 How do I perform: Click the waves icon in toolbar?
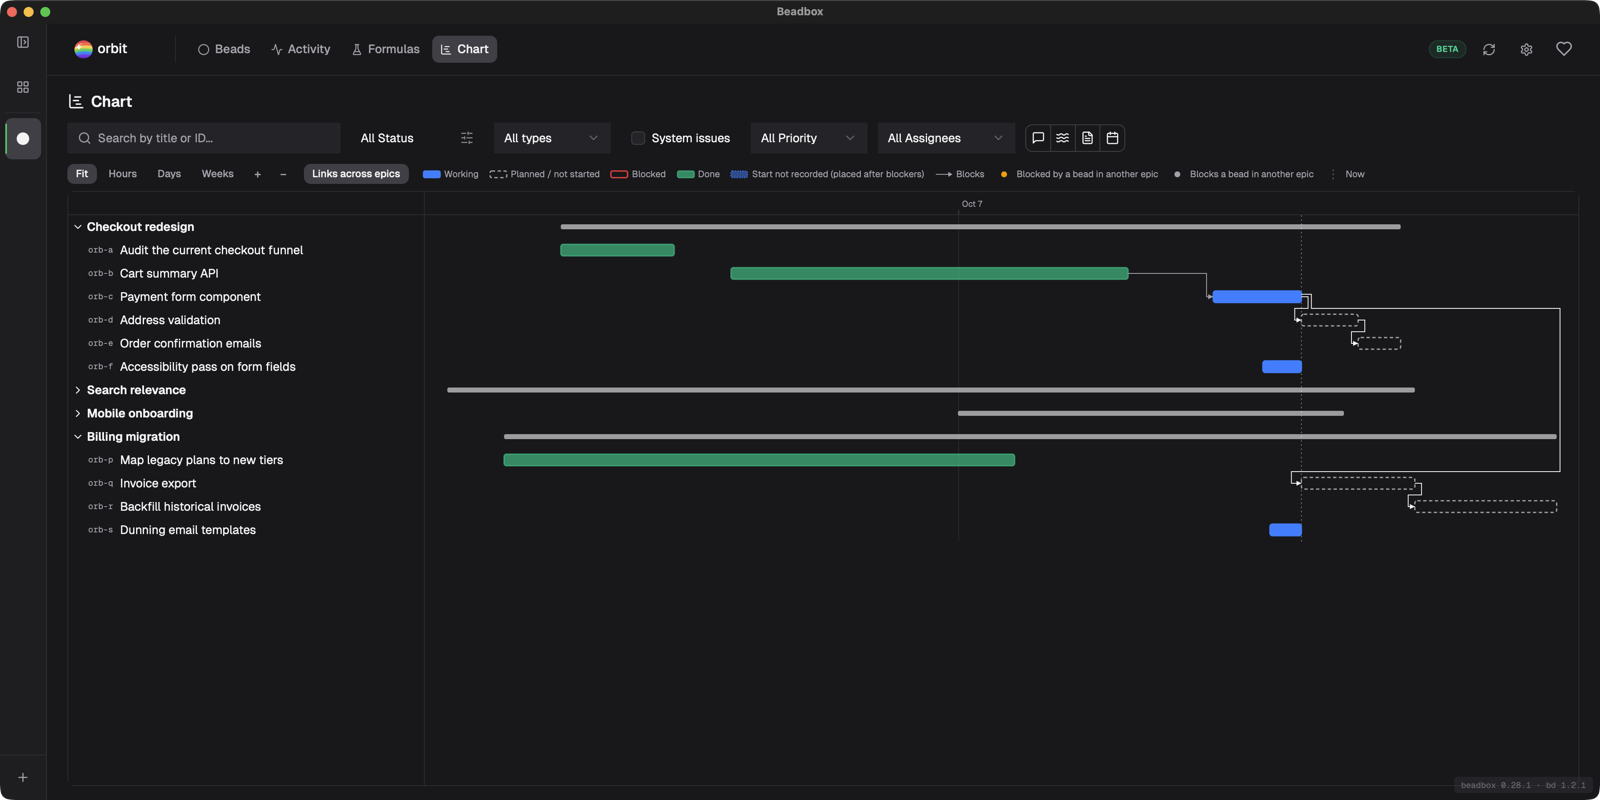[x=1063, y=138]
